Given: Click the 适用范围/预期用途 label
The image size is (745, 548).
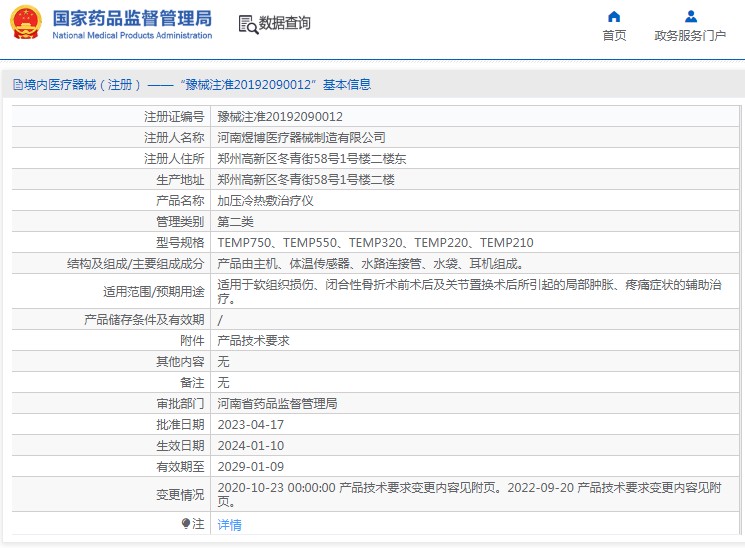Looking at the screenshot, I should [153, 291].
